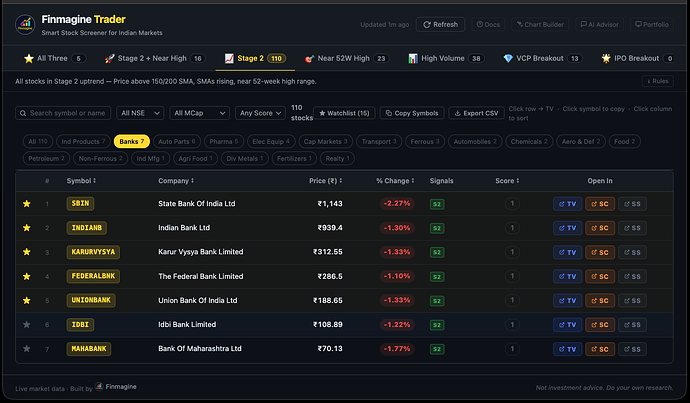Select the Stage 2 tab
The image size is (690, 403).
(255, 59)
